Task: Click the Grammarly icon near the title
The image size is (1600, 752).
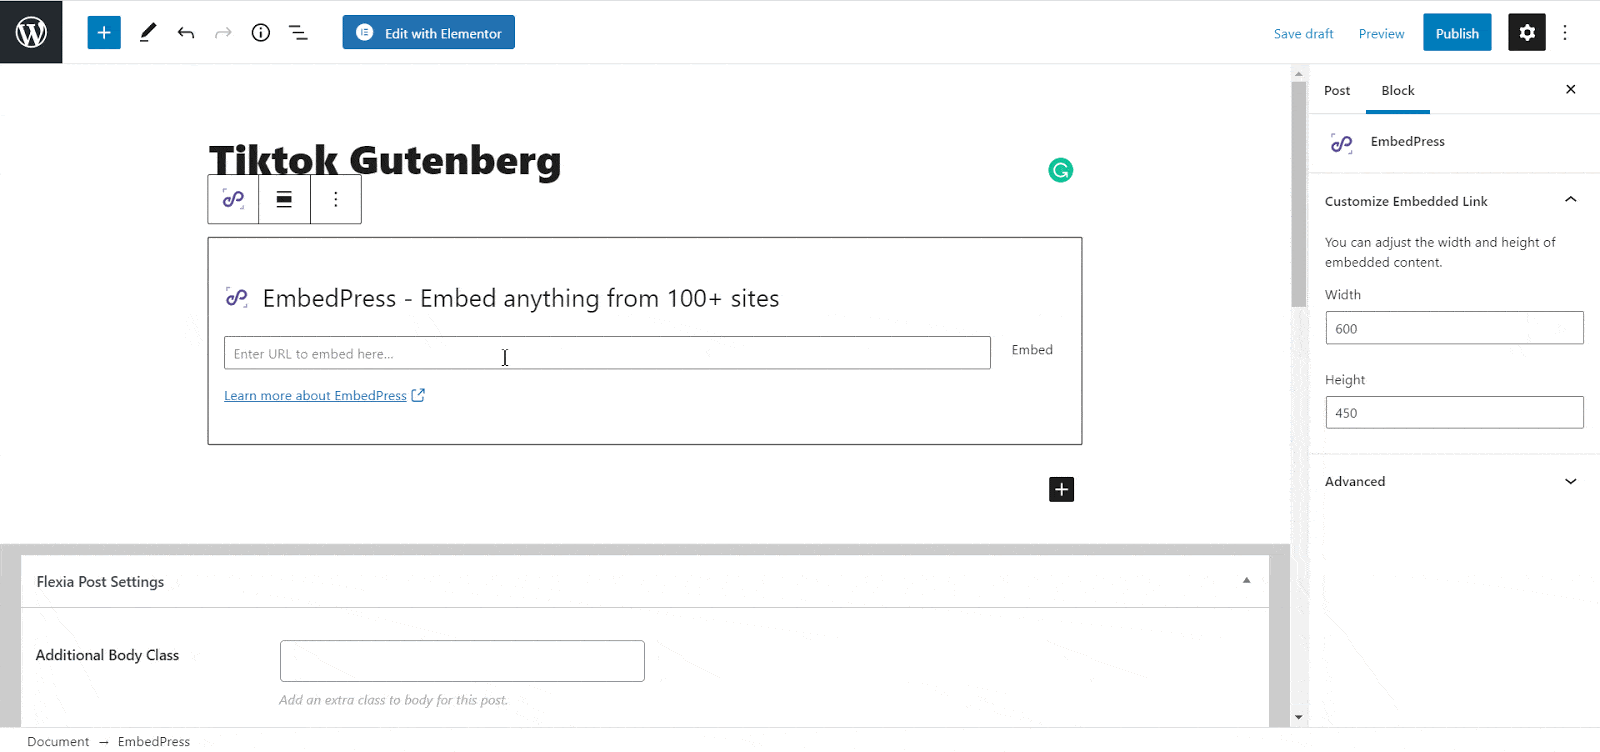Action: coord(1061,170)
